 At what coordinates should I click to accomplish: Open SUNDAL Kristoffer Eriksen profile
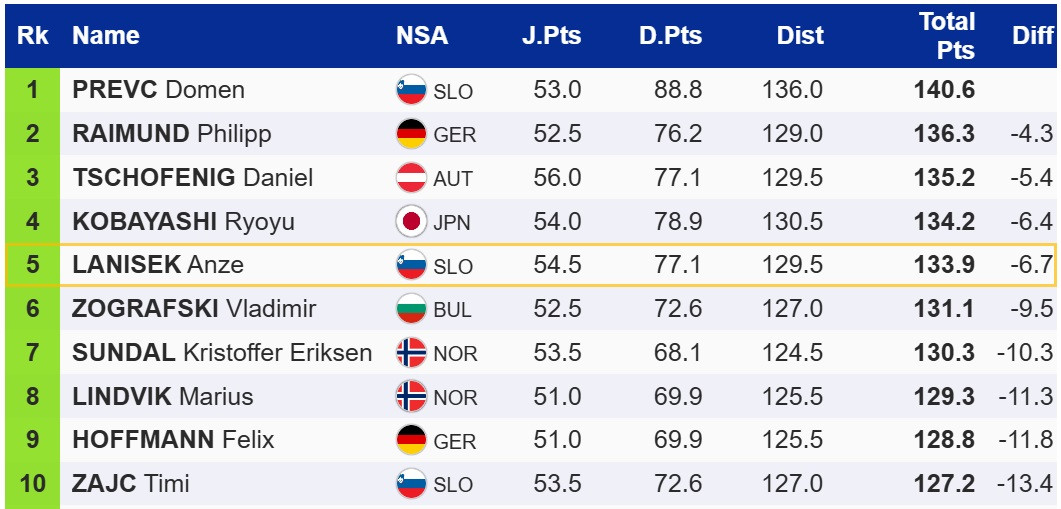pos(222,353)
